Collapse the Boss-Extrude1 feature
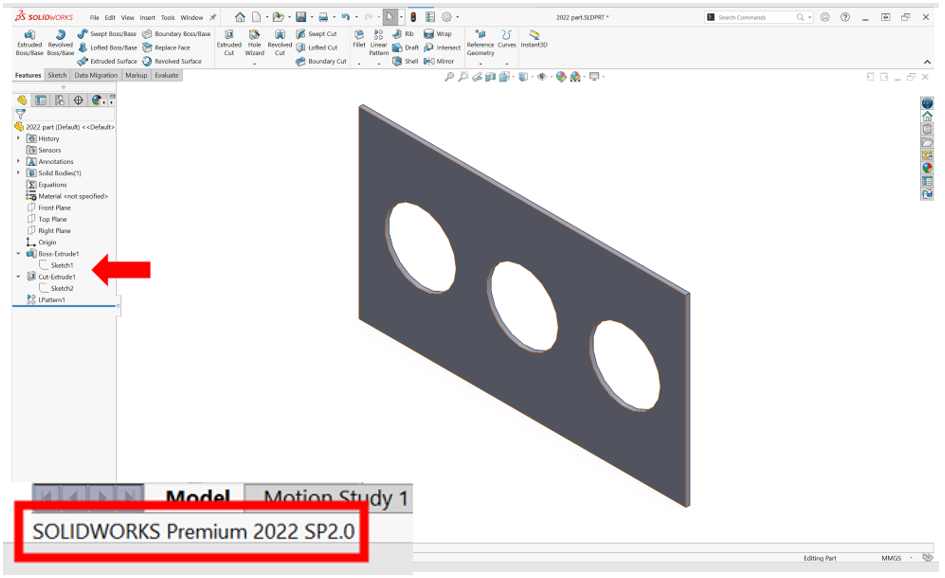 coord(18,253)
